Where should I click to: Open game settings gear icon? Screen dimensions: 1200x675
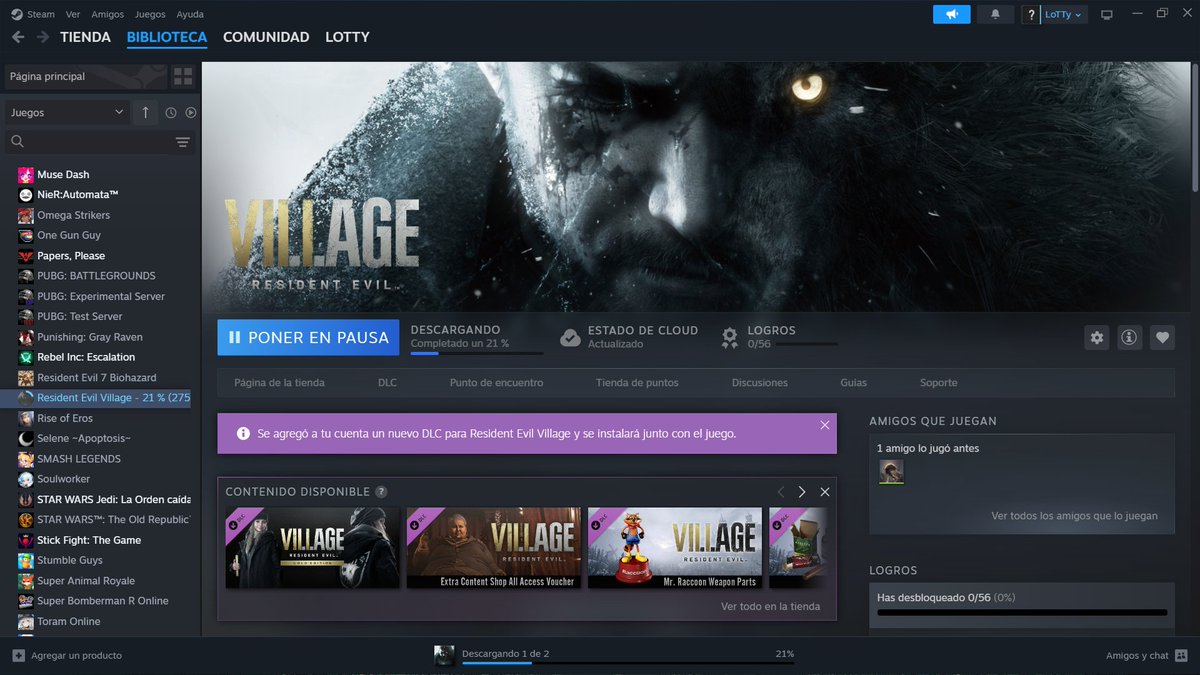[x=1097, y=338]
